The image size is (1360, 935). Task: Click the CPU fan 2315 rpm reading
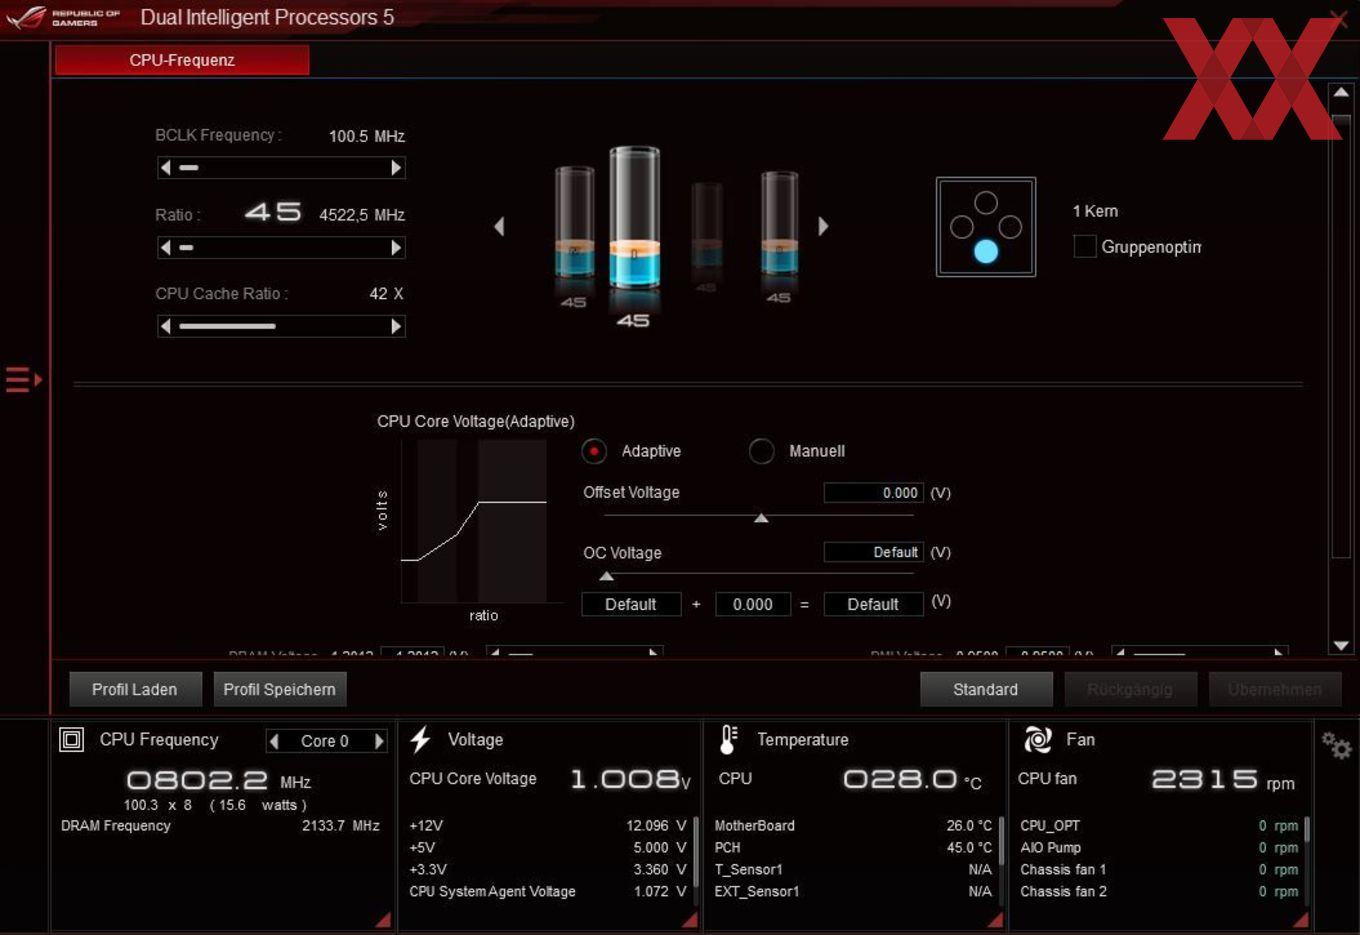coord(1223,780)
